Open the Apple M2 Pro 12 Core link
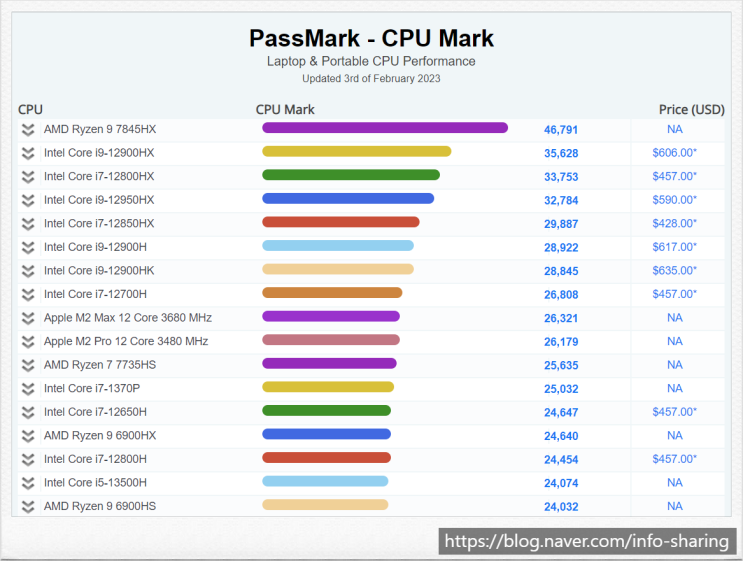This screenshot has width=743, height=561. tap(126, 341)
